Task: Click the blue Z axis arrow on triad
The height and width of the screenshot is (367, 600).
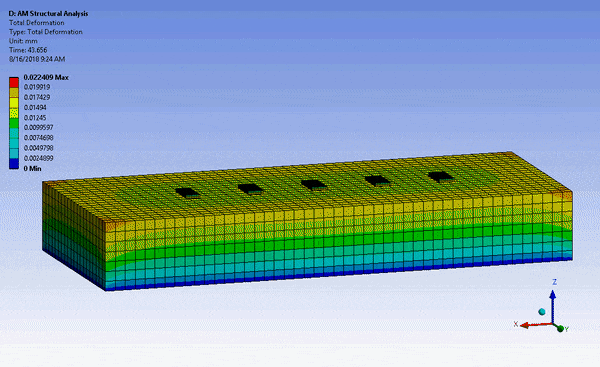Action: pos(553,307)
